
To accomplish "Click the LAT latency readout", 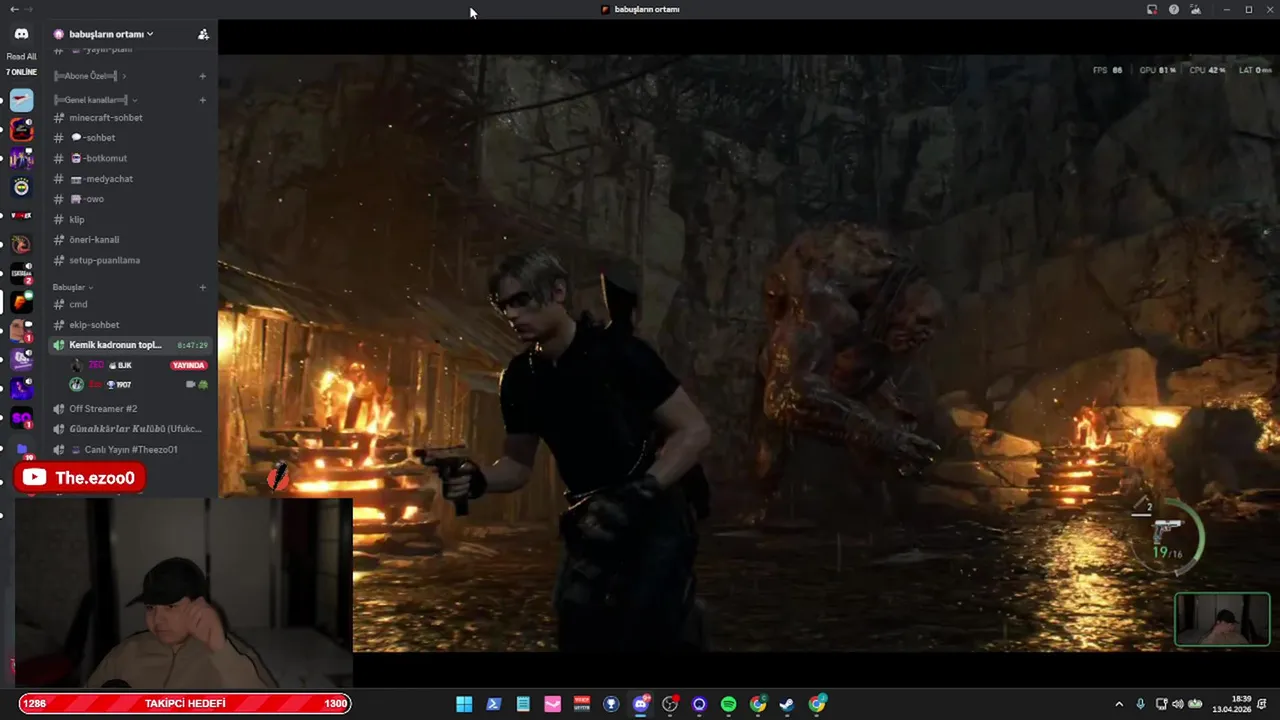I will tap(1255, 70).
